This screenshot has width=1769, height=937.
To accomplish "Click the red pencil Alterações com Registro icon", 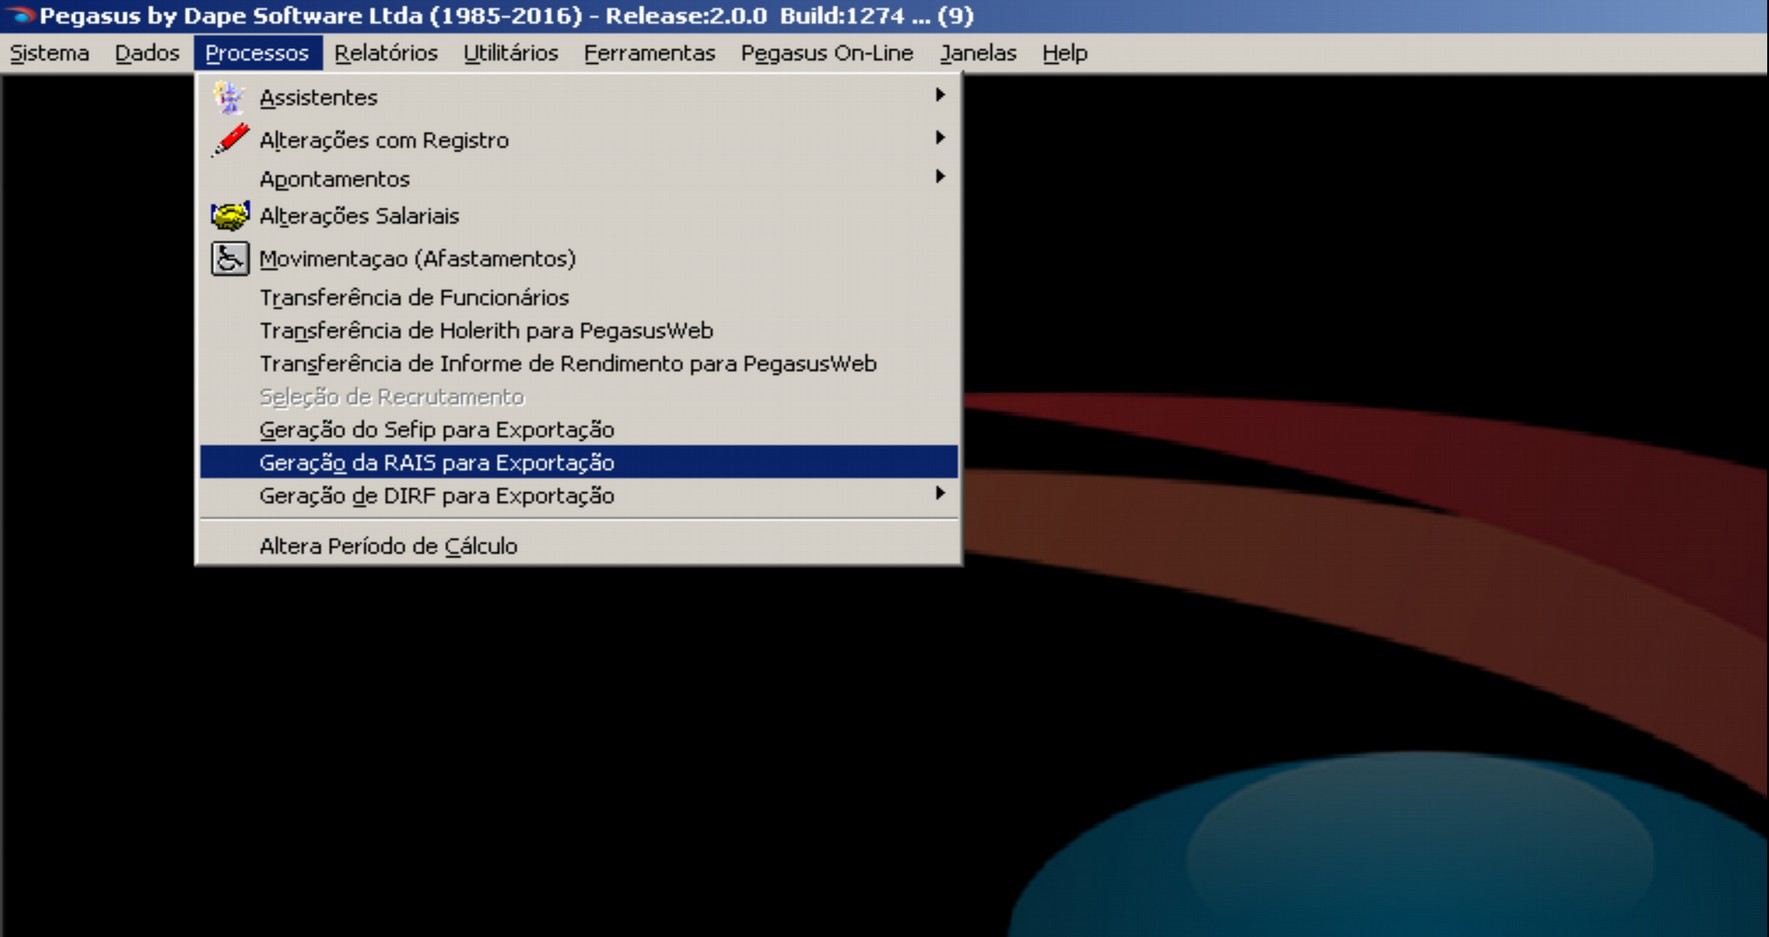I will 229,139.
